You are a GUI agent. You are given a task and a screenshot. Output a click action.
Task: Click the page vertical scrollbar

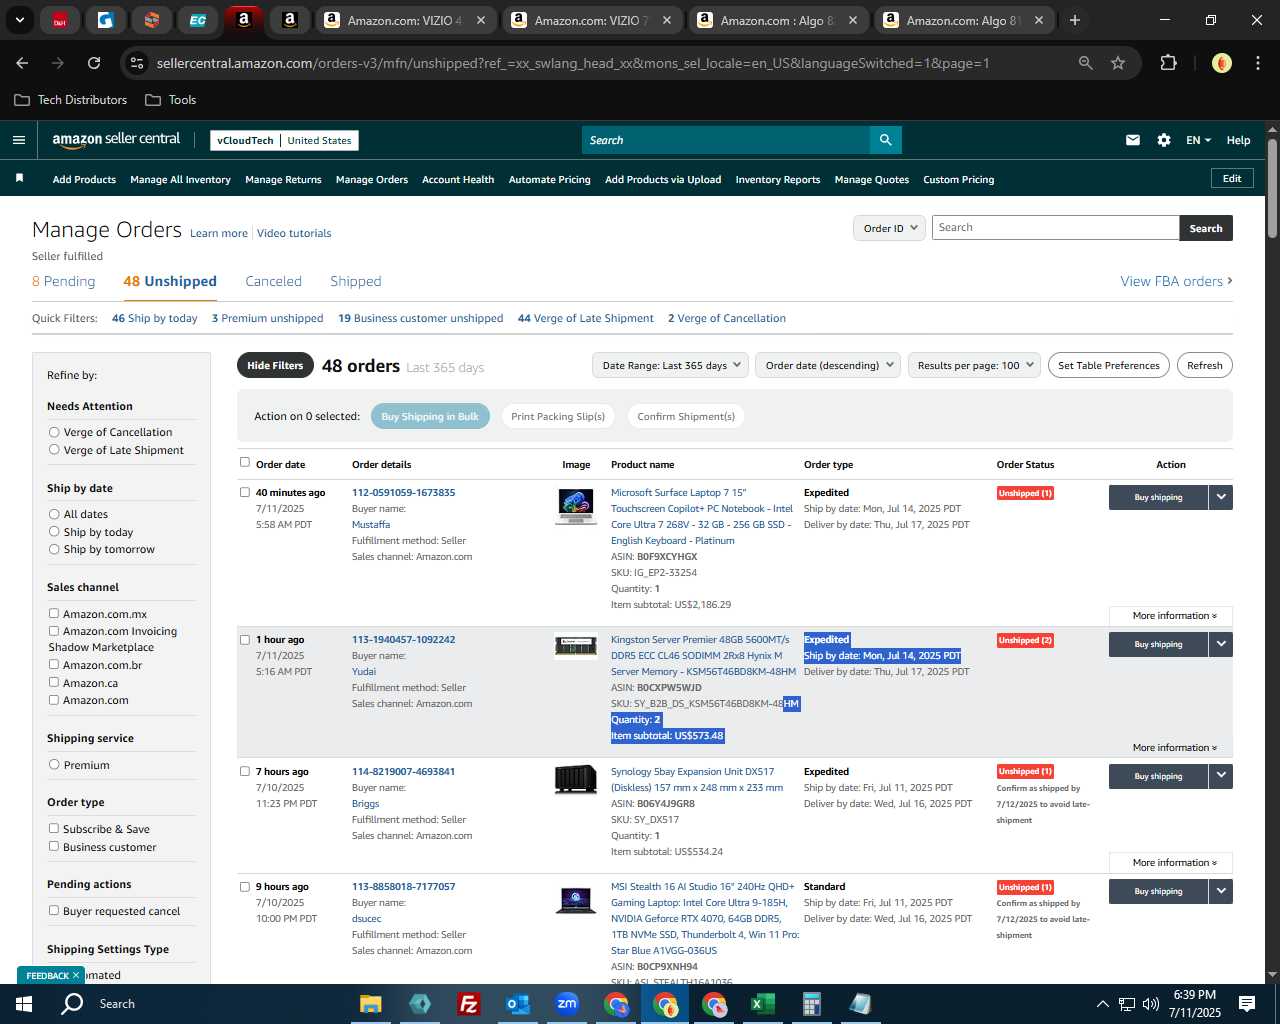point(1272,190)
